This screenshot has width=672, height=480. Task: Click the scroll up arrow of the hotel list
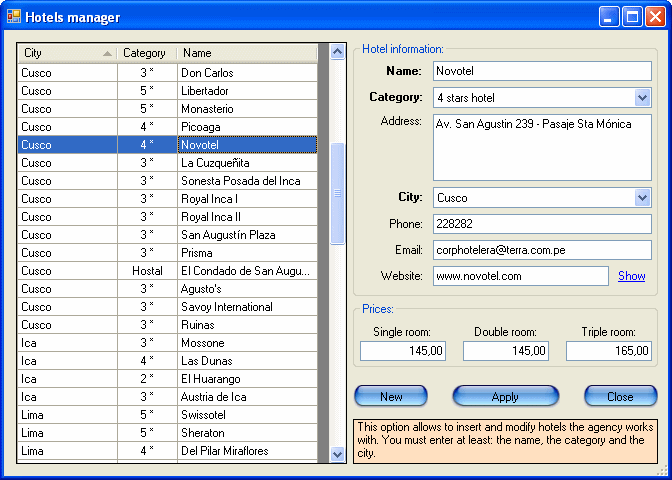coord(338,52)
